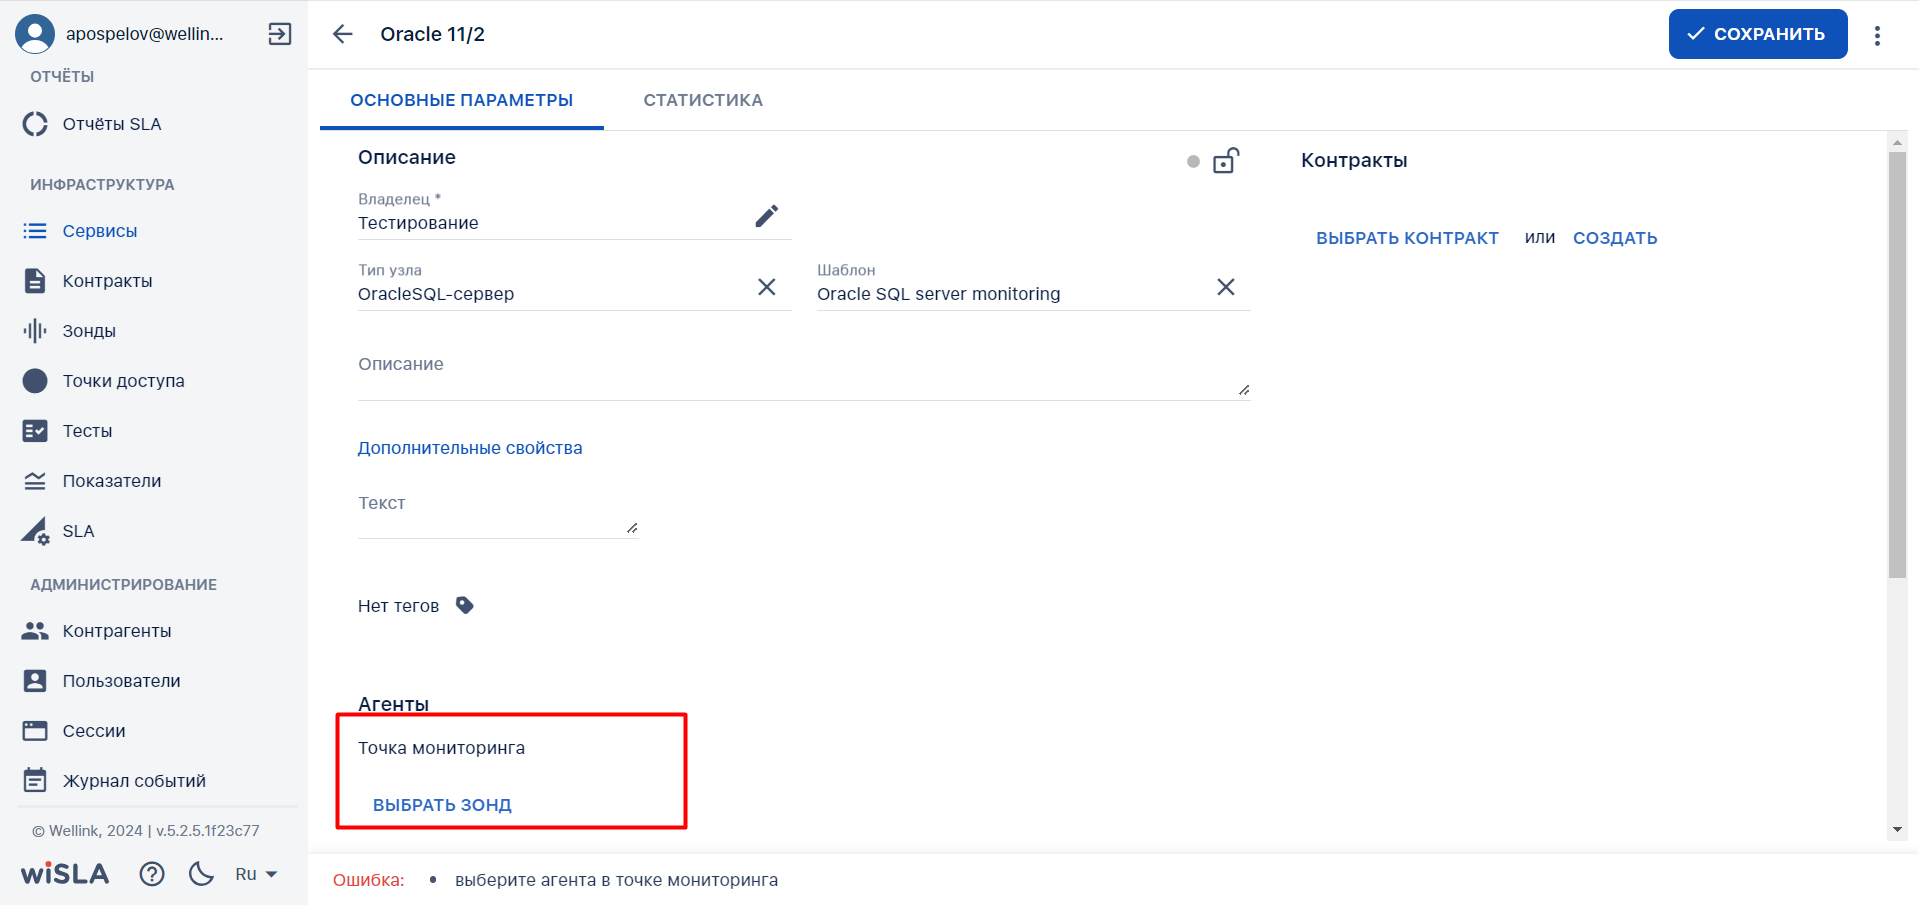Click the Oracle 11/2 page title

(433, 34)
